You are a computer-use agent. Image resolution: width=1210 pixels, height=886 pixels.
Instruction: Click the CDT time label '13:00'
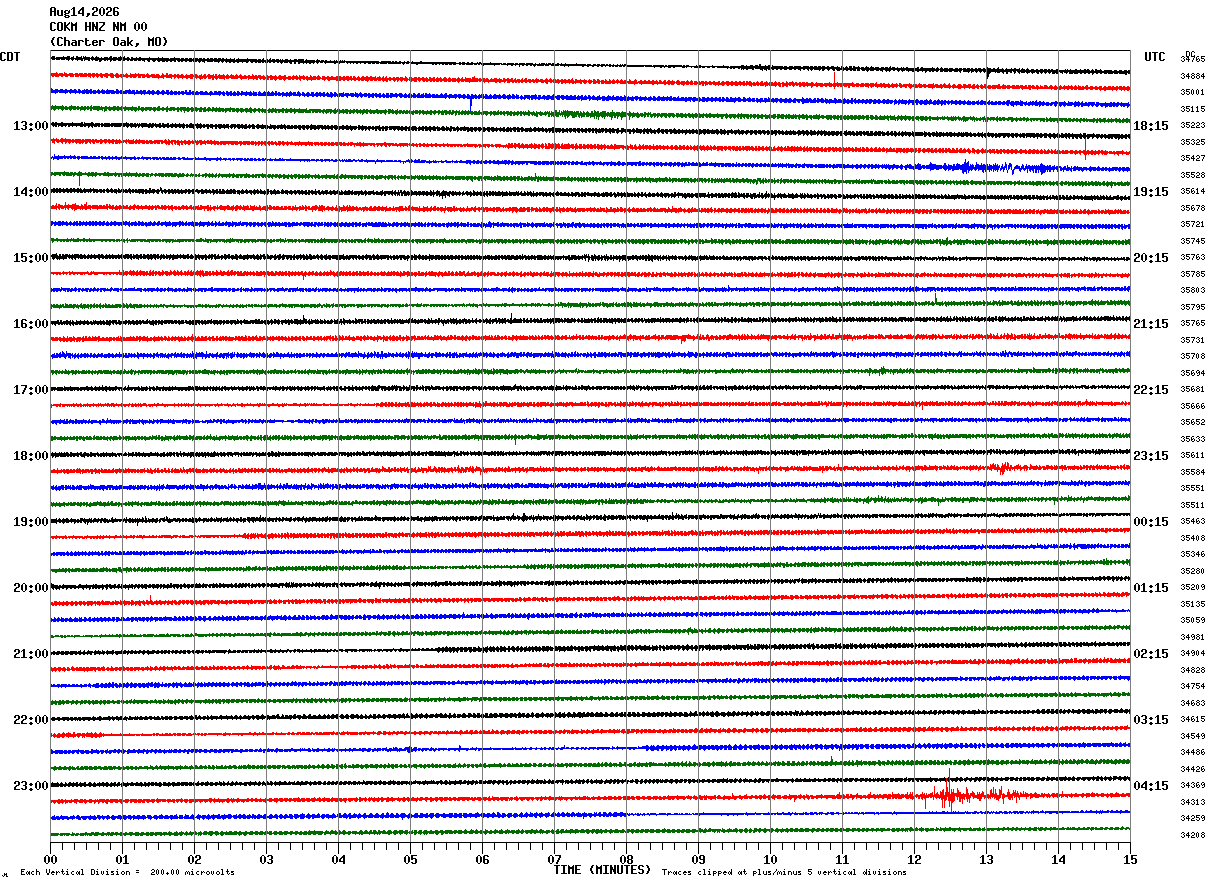tap(30, 126)
